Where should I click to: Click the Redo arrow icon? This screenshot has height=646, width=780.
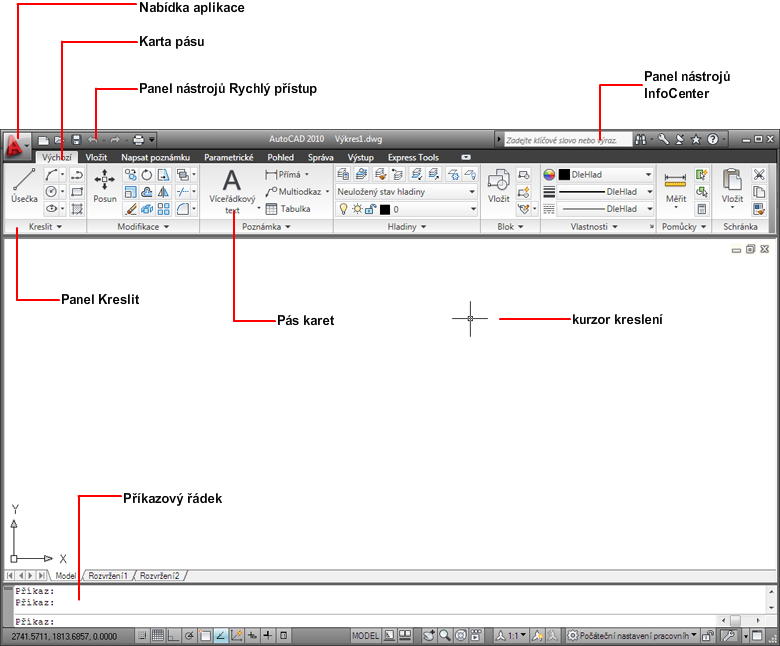click(115, 140)
